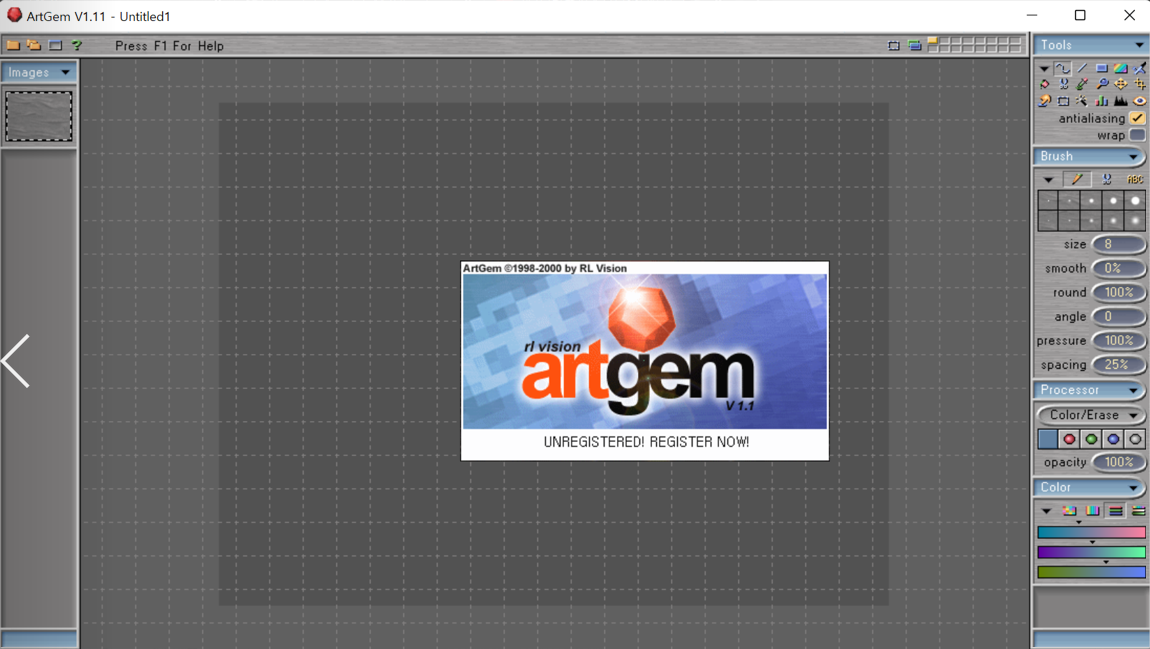Viewport: 1150px width, 649px height.
Task: Select the eyedropper color picker tool
Action: pos(1082,84)
